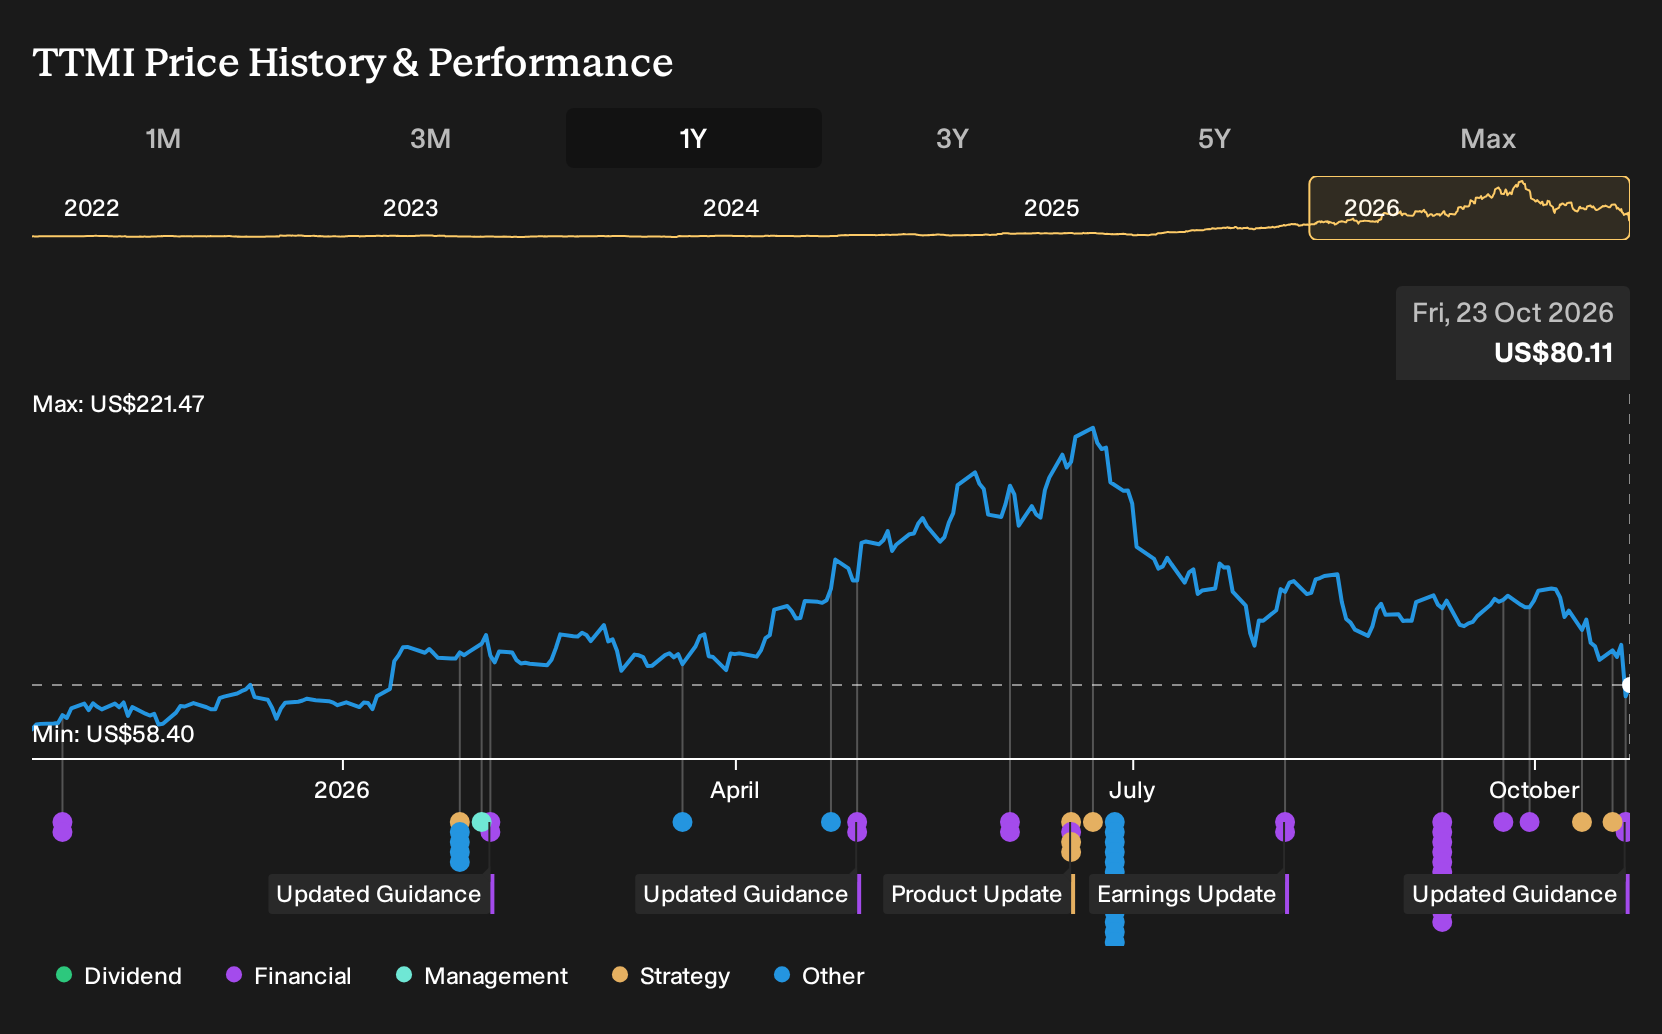Click the white current-price dot on chart

1628,685
